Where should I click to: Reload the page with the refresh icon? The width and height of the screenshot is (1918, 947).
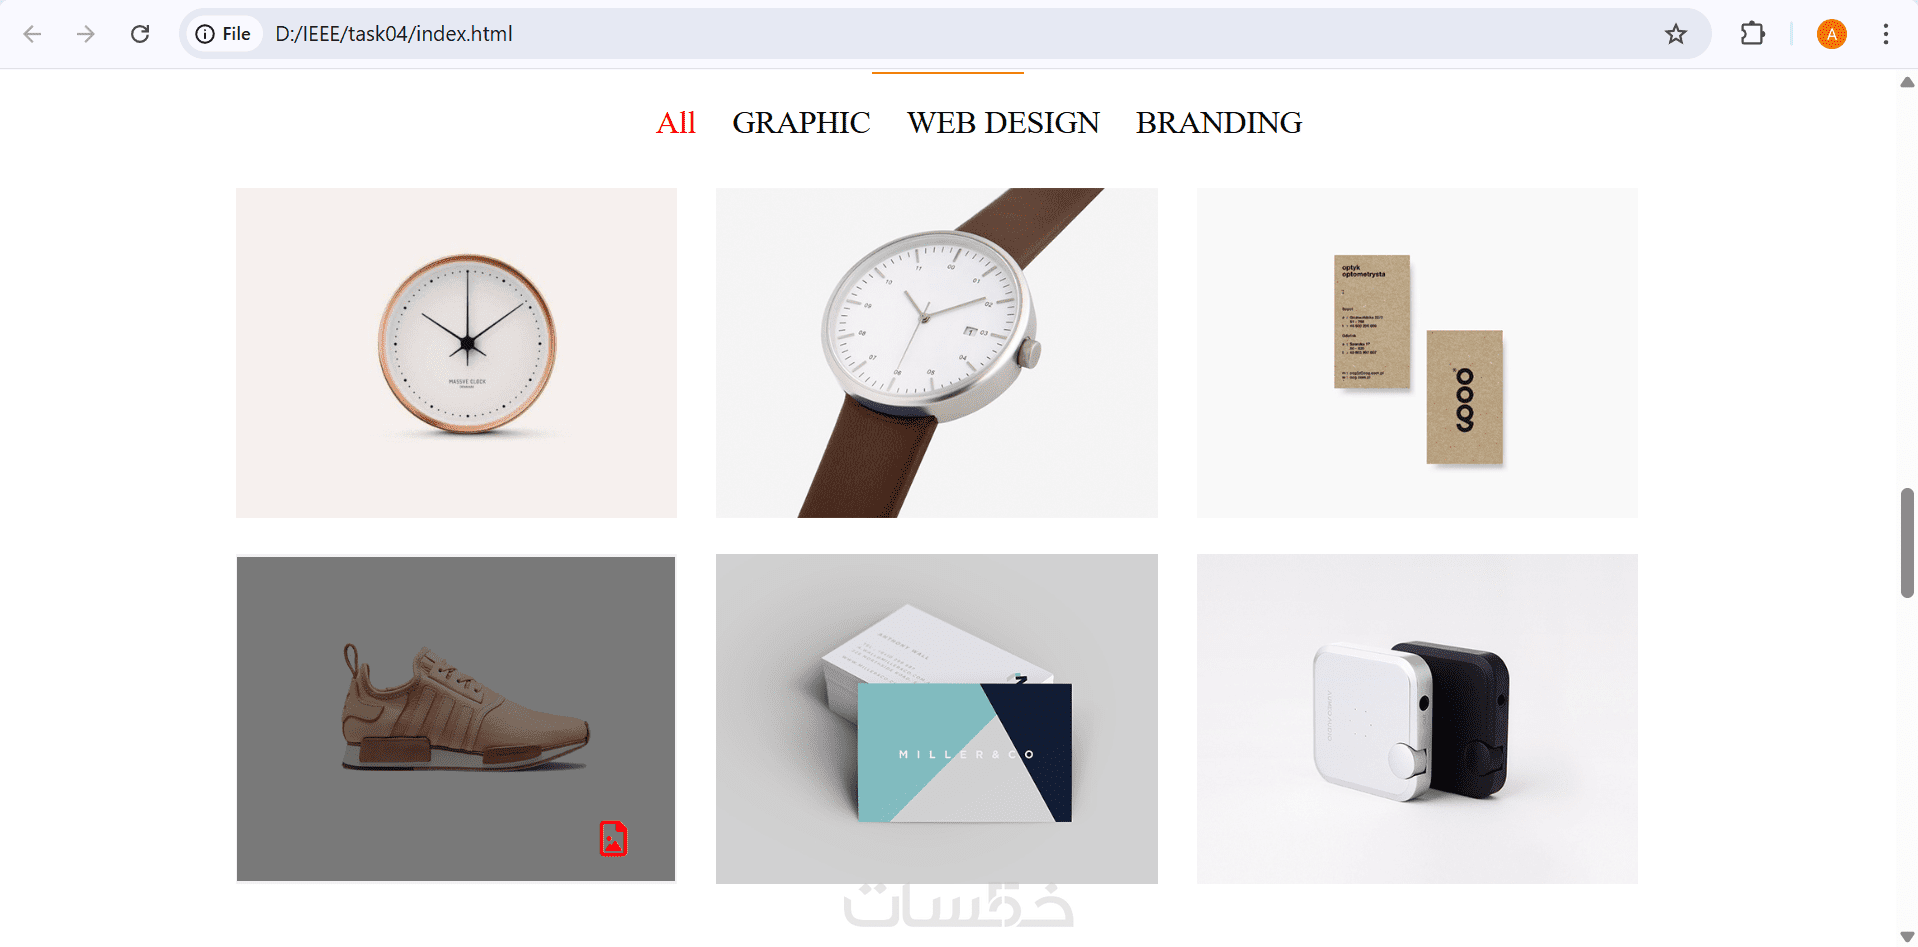point(140,34)
